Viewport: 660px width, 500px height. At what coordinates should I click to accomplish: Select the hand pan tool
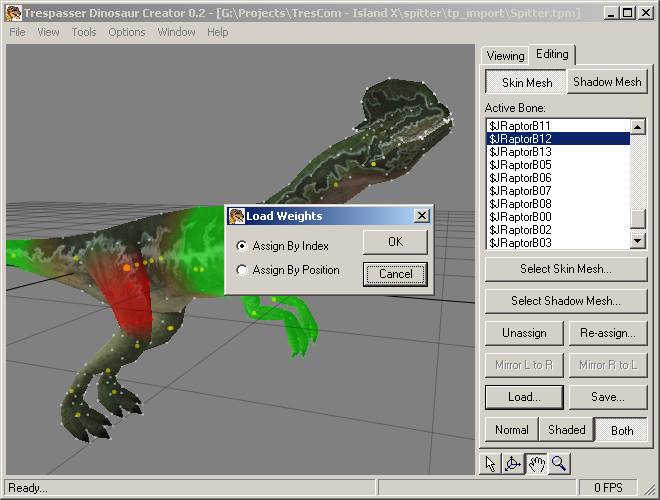coord(536,463)
